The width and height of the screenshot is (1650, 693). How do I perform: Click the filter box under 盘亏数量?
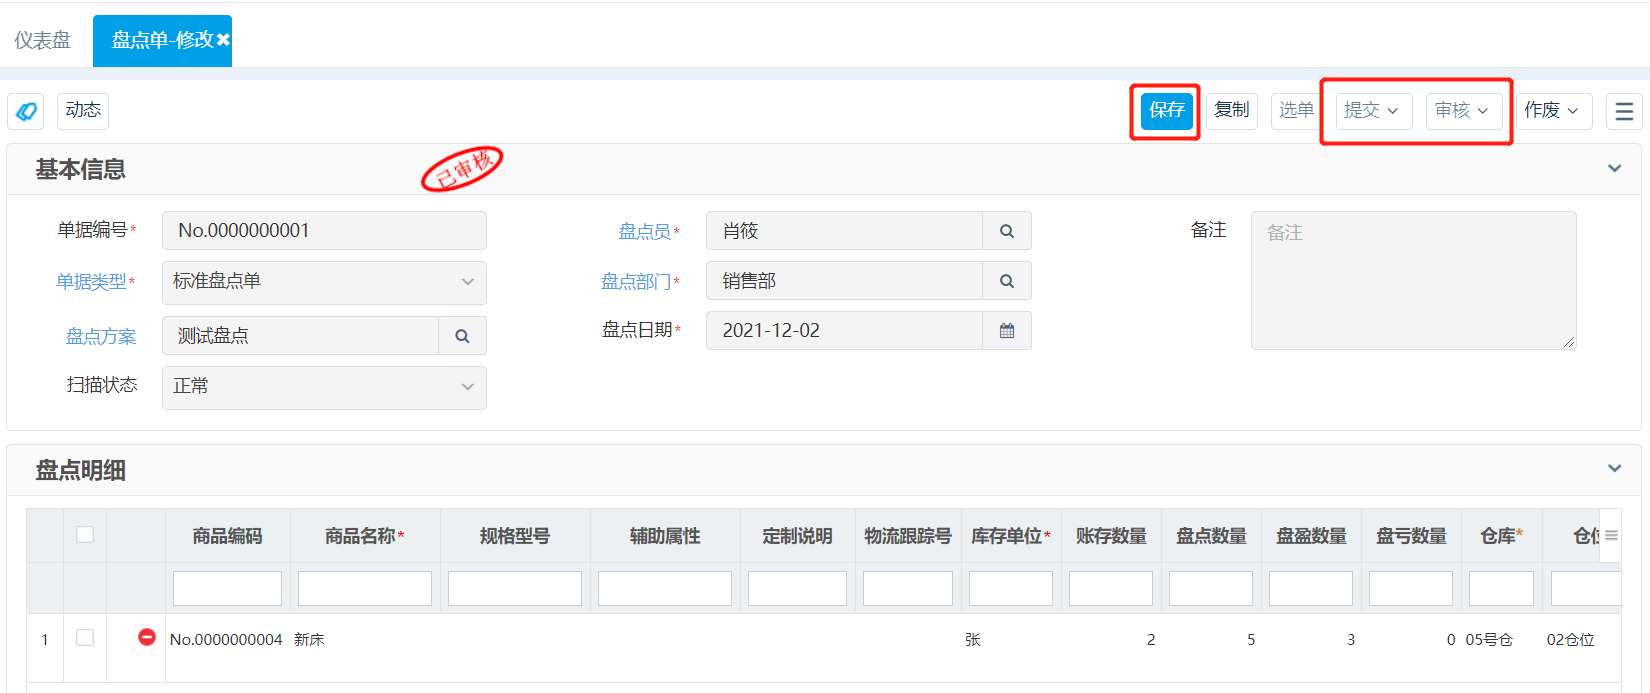[1411, 588]
